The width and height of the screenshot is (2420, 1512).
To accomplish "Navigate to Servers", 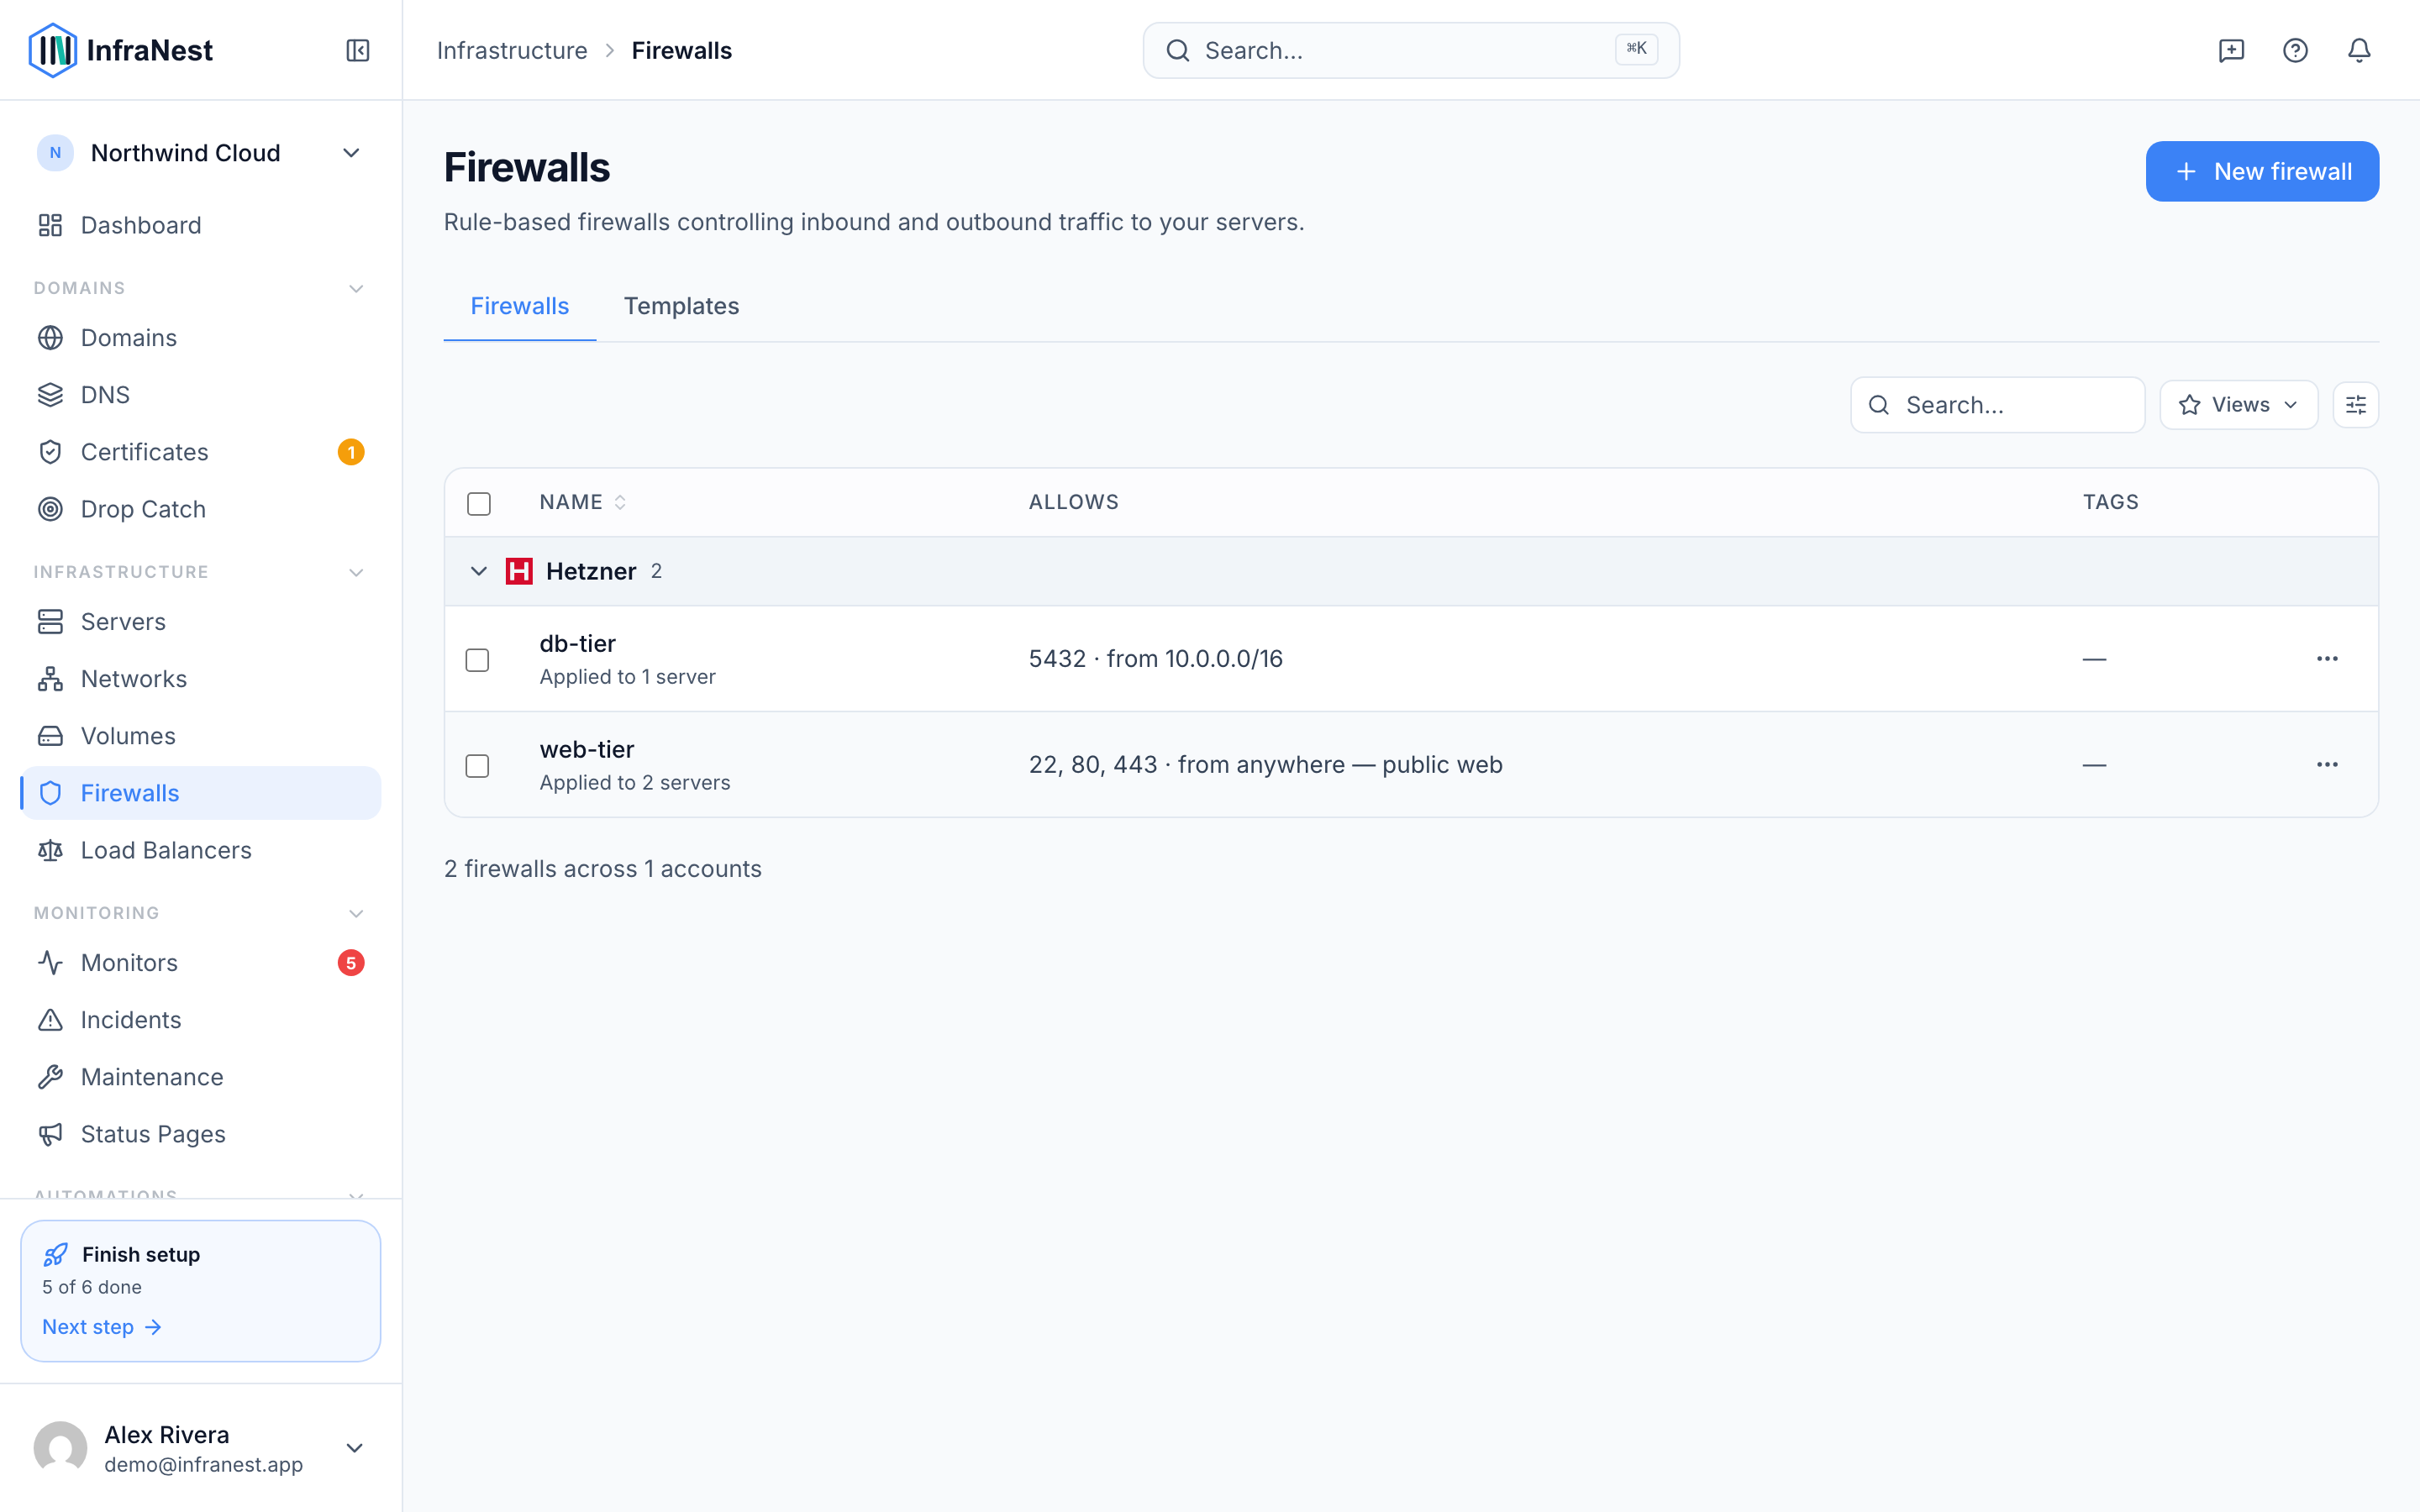I will coord(200,622).
